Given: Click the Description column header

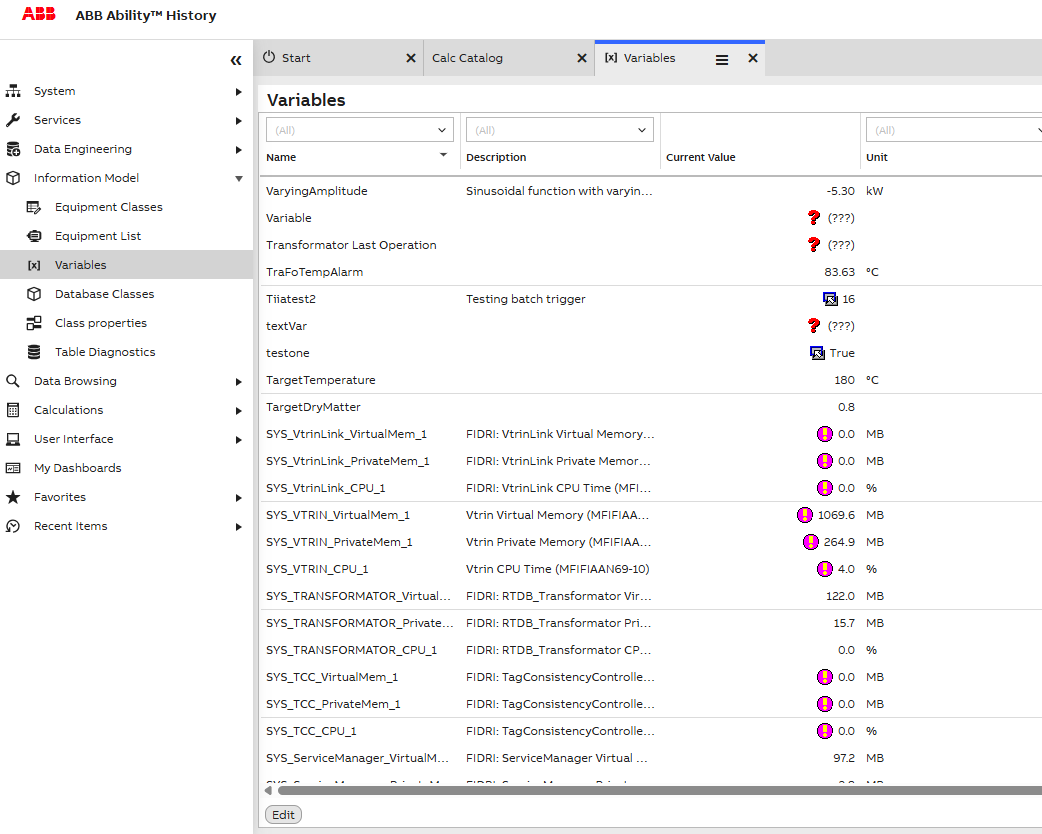Looking at the screenshot, I should 496,157.
